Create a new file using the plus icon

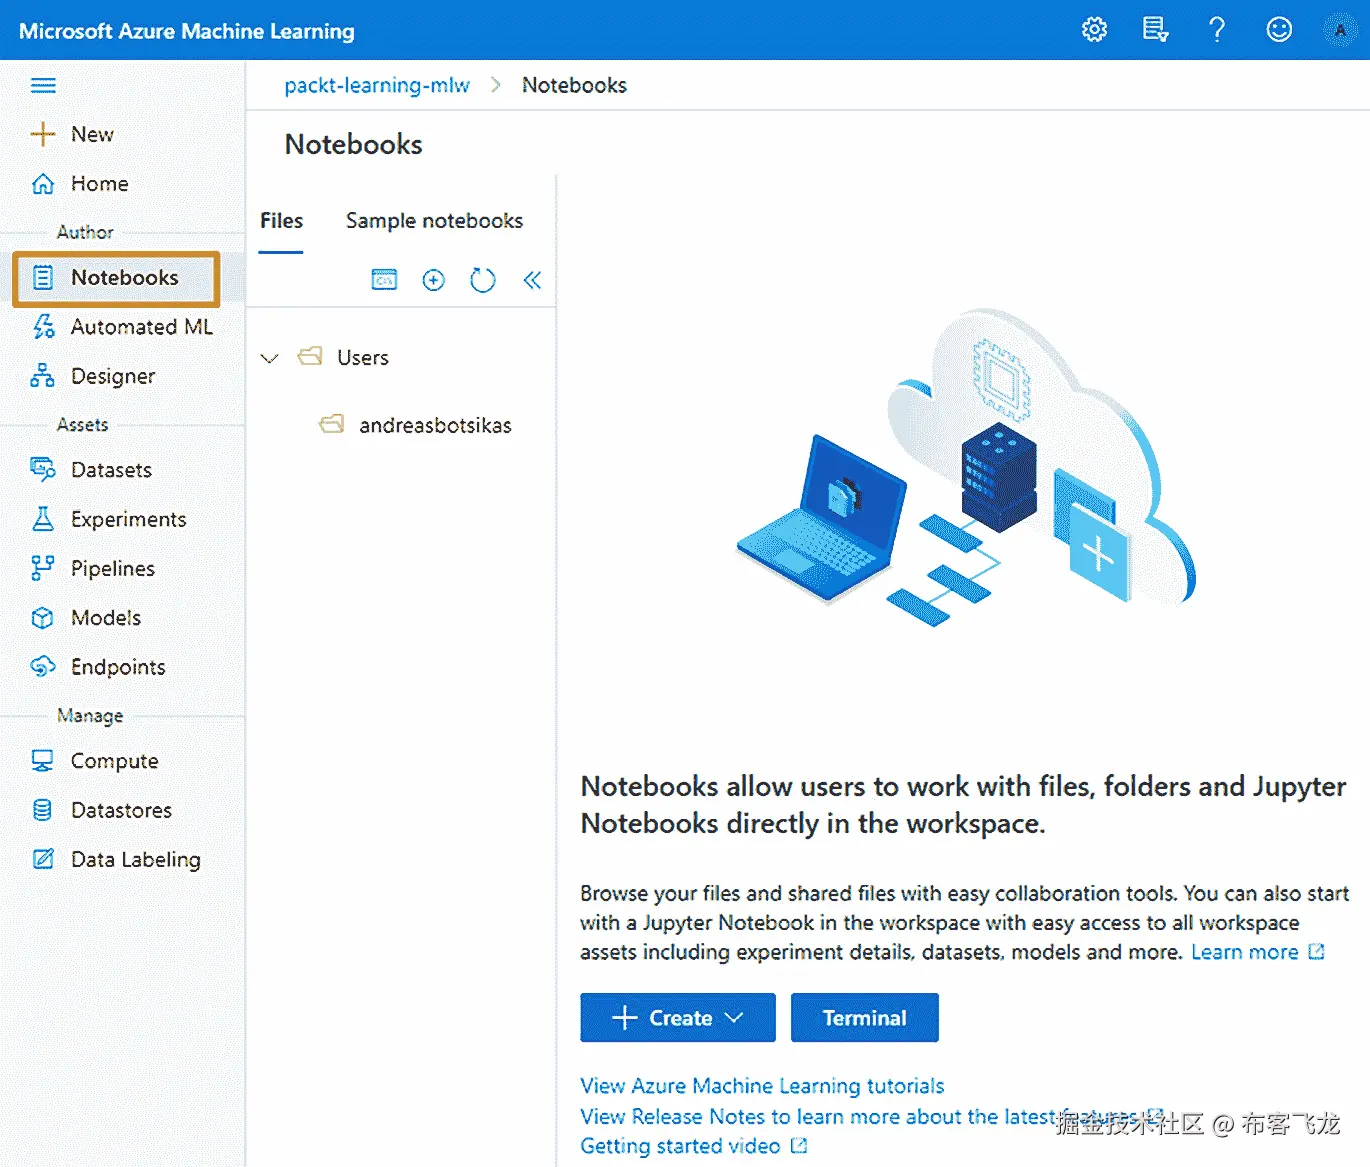[x=433, y=280]
